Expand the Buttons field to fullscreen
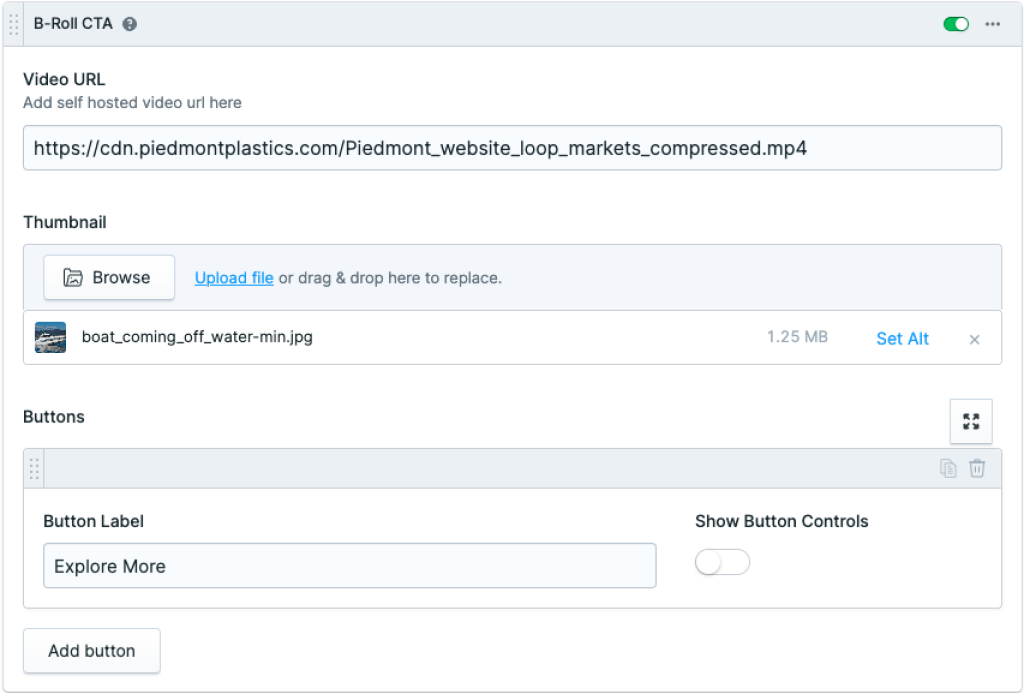This screenshot has height=693, width=1024. pos(970,421)
